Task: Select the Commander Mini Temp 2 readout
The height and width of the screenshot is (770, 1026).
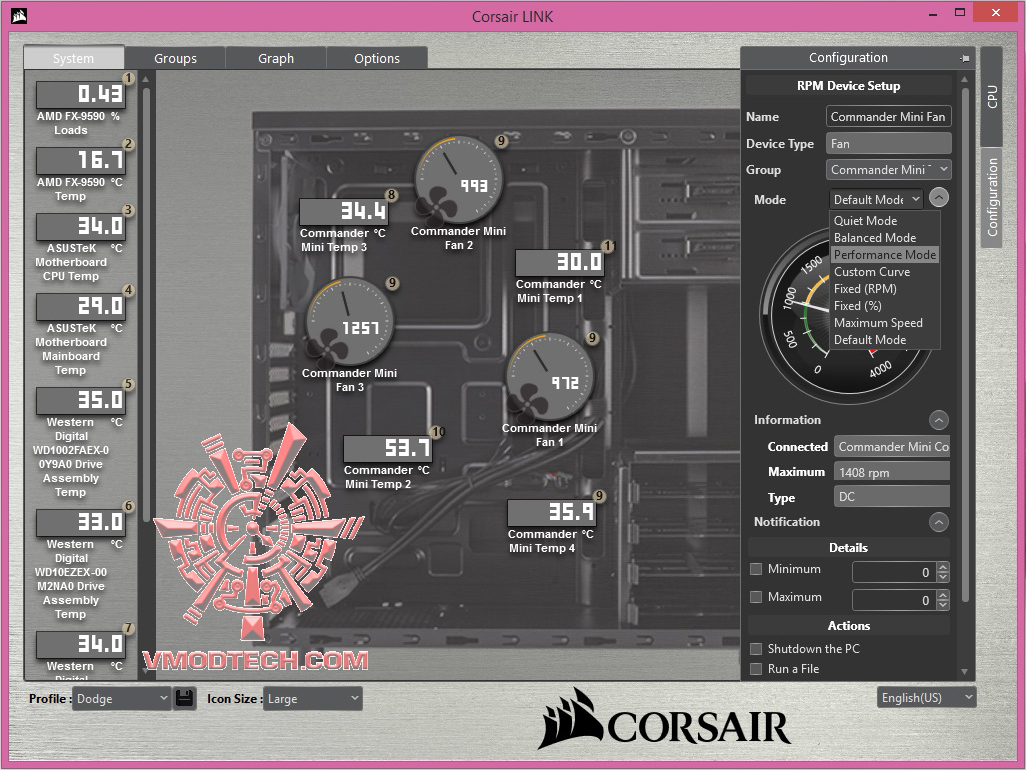Action: click(x=387, y=449)
